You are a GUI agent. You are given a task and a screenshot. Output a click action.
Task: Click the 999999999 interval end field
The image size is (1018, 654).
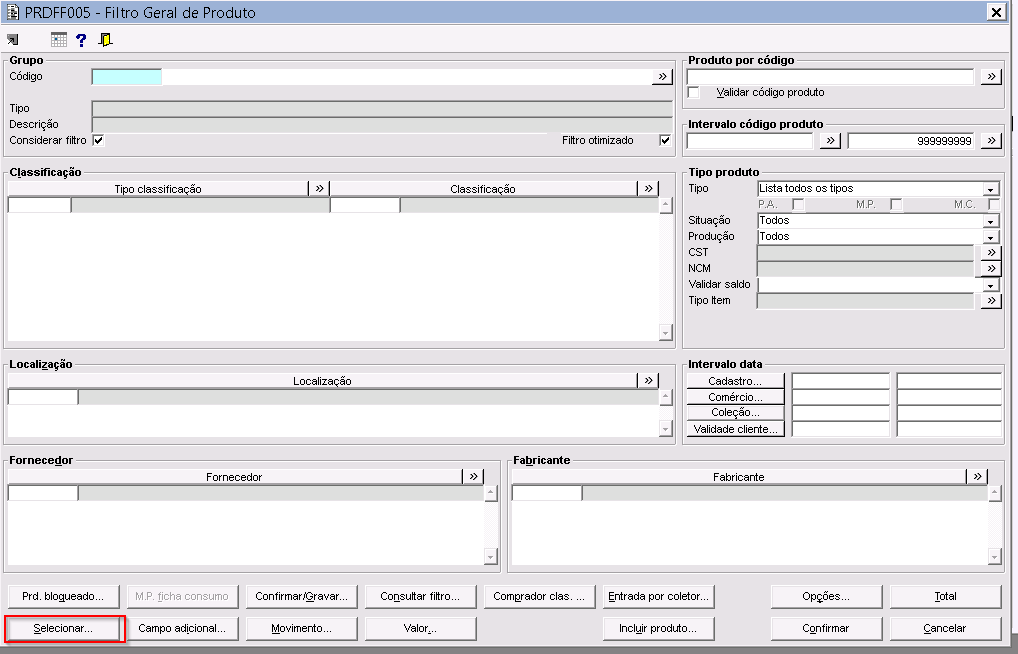[911, 140]
